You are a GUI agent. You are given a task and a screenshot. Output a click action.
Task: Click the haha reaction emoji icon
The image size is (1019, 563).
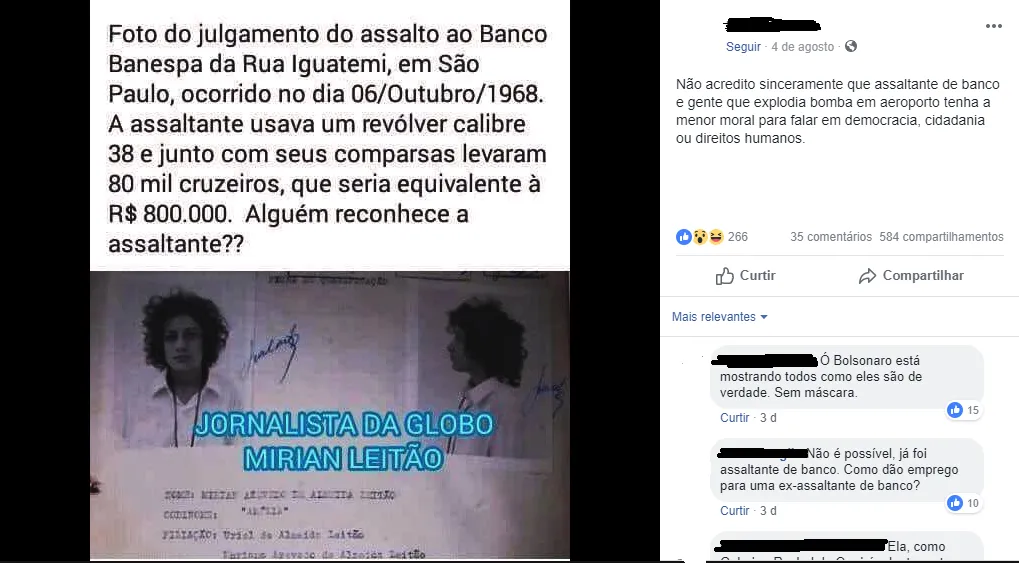pos(716,237)
